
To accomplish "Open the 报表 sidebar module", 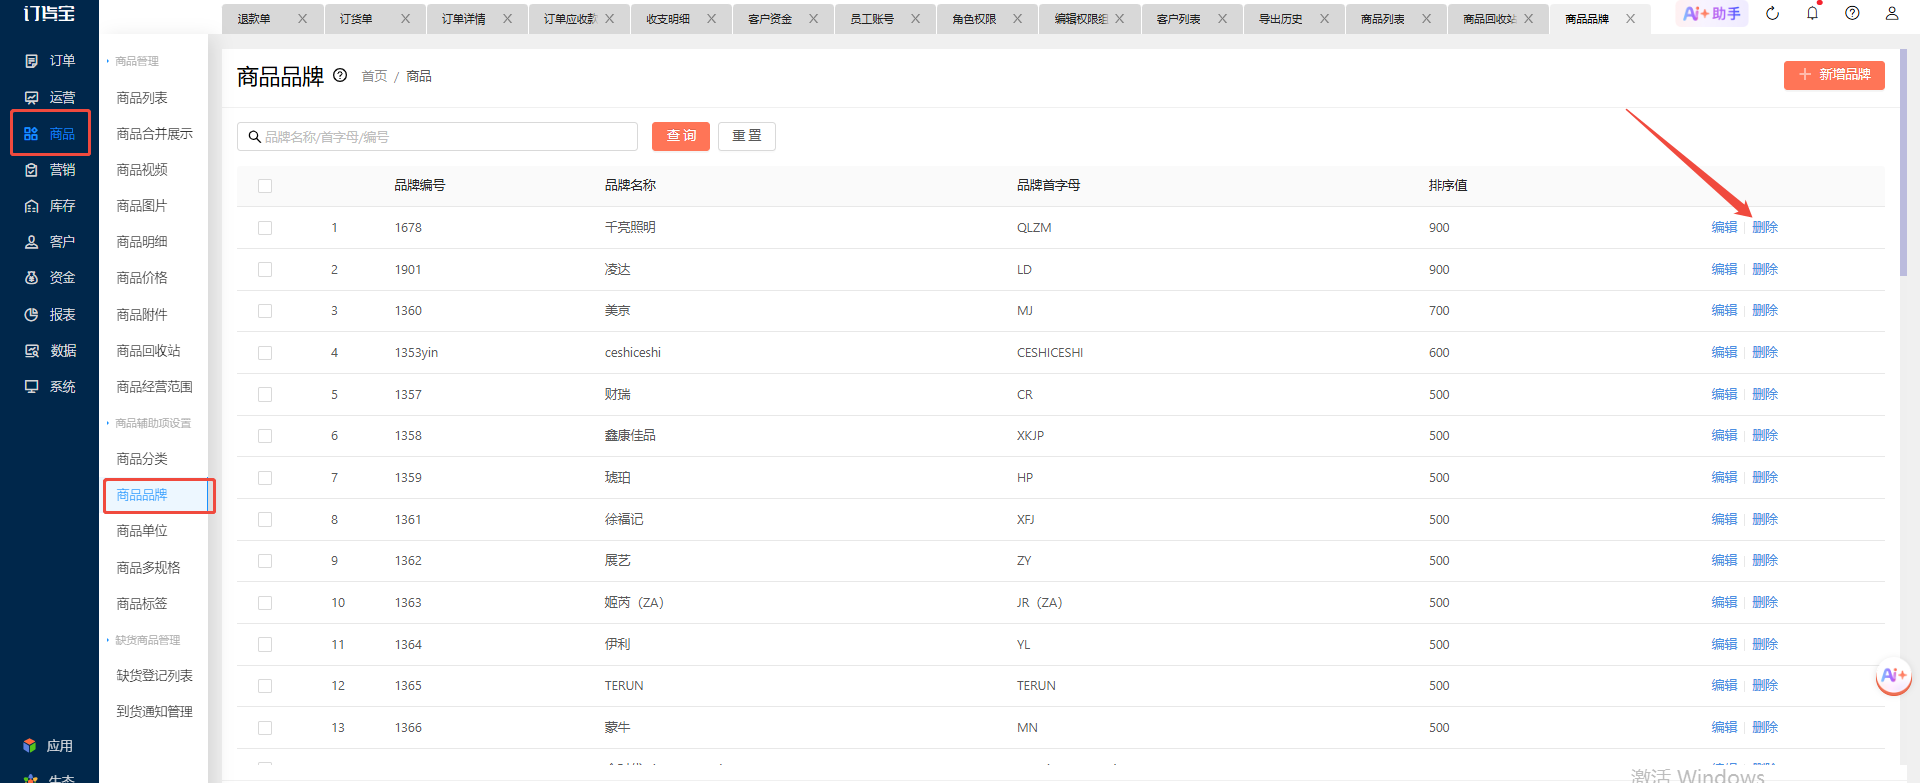I will [x=49, y=315].
